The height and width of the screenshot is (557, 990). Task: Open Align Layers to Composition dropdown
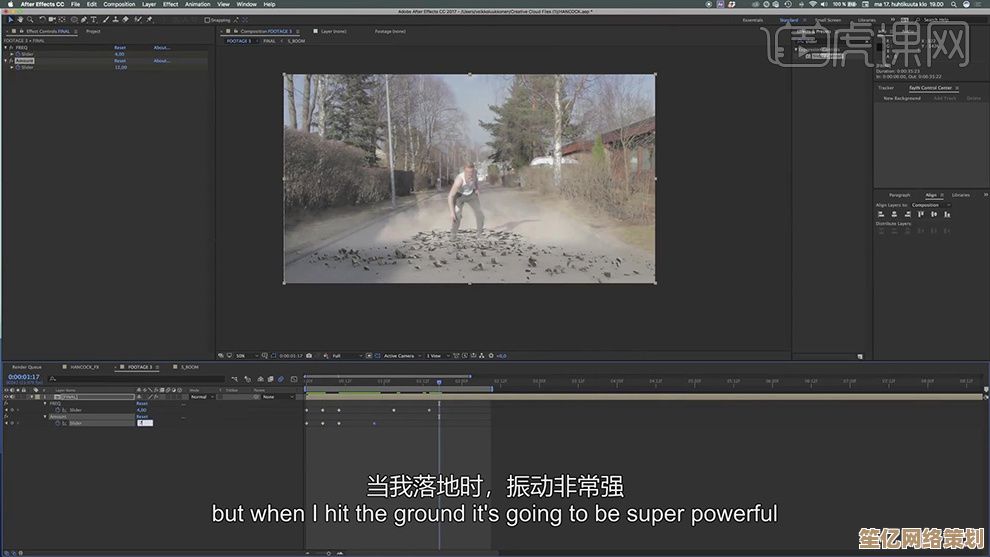(931, 205)
